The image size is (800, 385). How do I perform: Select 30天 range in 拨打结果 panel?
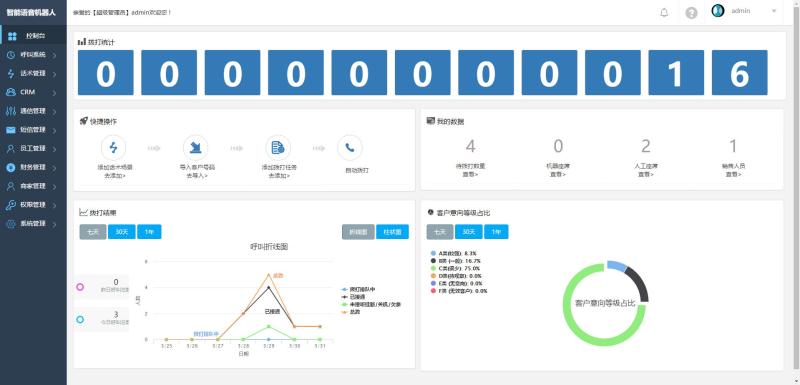coord(121,232)
